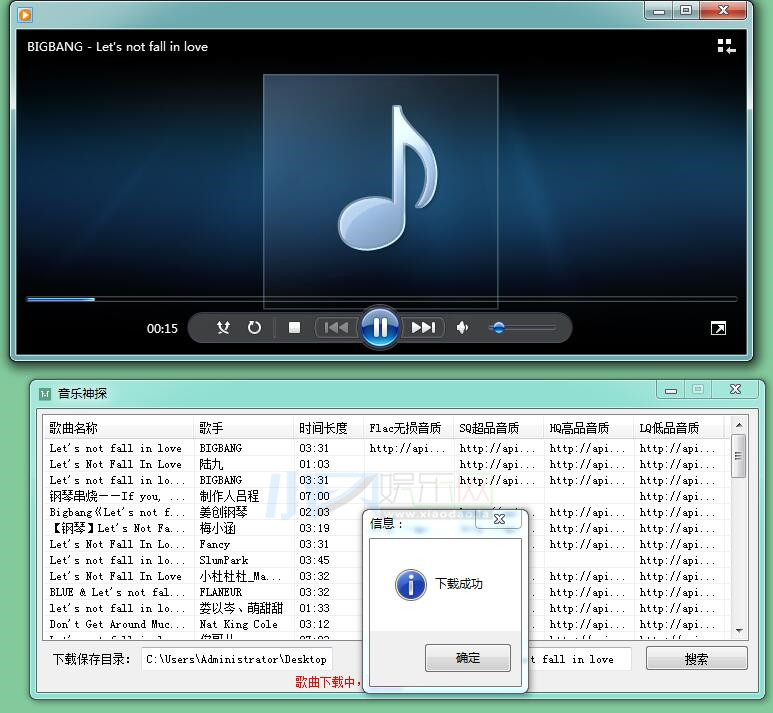The height and width of the screenshot is (713, 773).
Task: Click the 音乐神探 window icon
Action: (x=45, y=393)
